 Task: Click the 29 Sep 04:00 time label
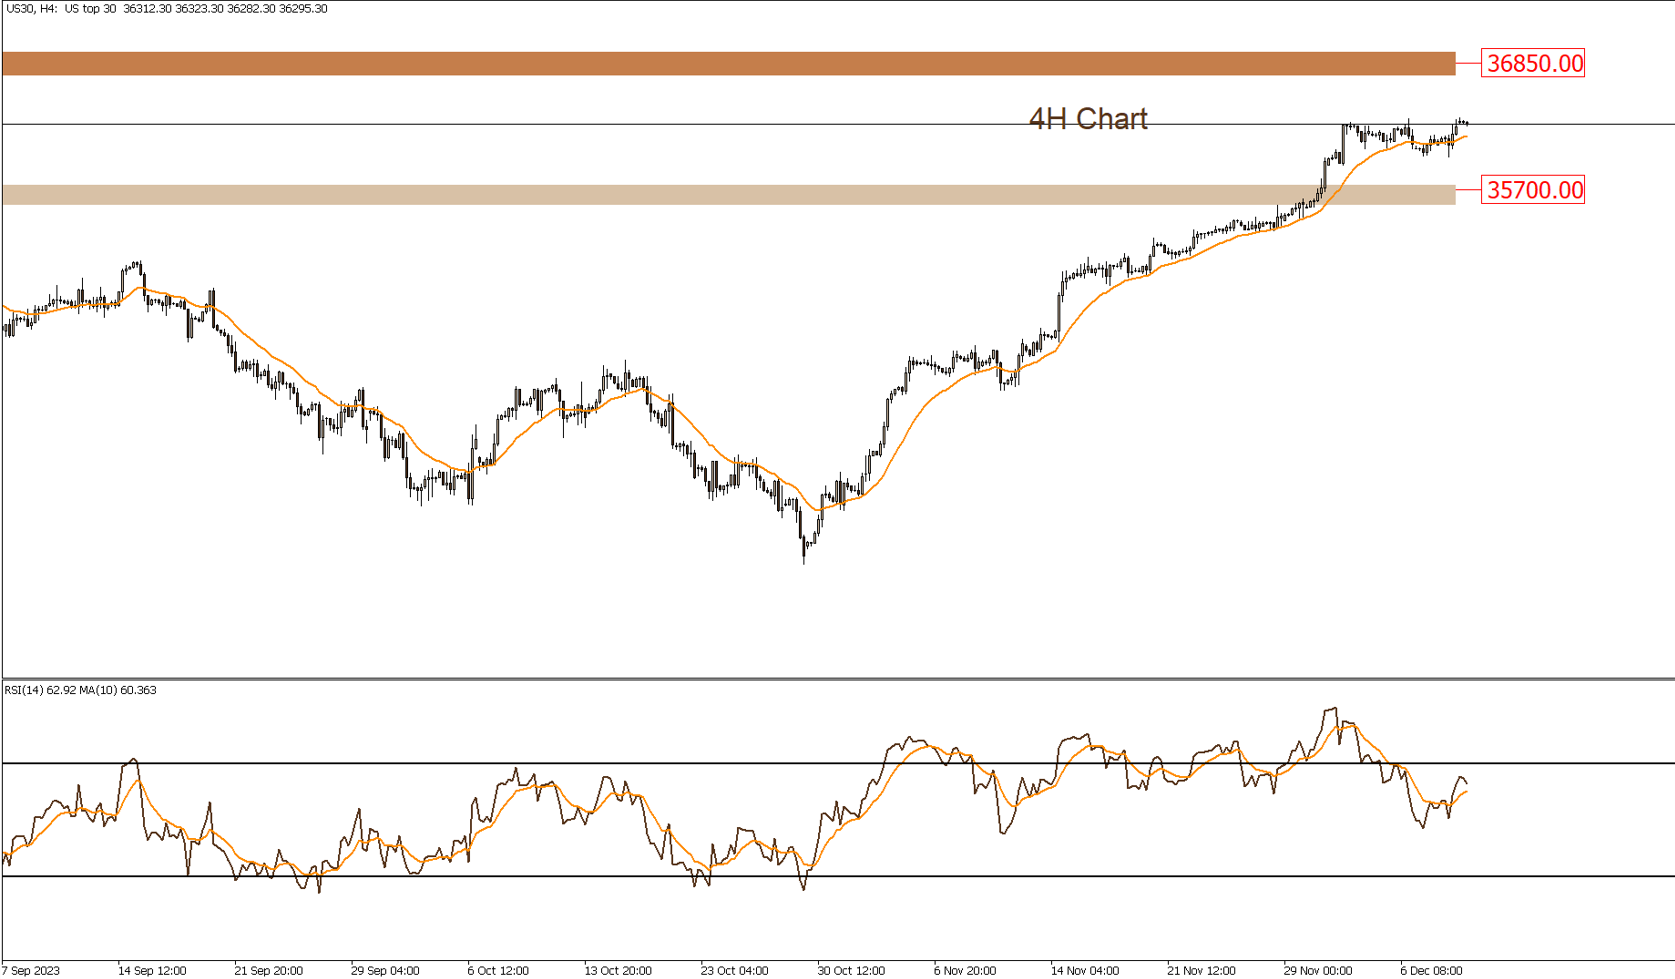384,970
